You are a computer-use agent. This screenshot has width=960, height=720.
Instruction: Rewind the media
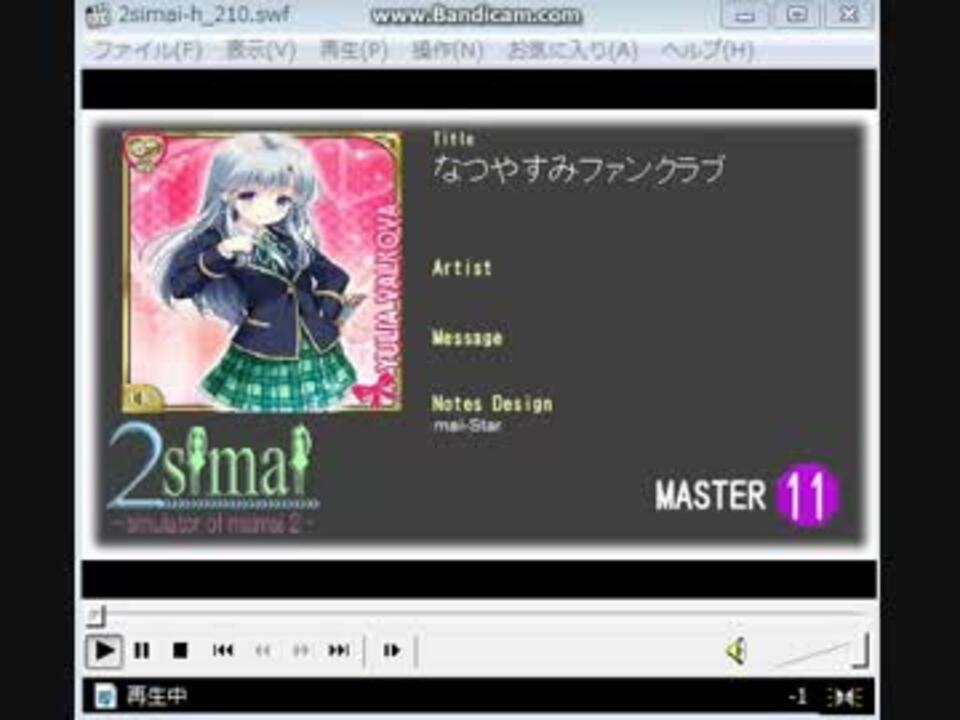point(263,650)
